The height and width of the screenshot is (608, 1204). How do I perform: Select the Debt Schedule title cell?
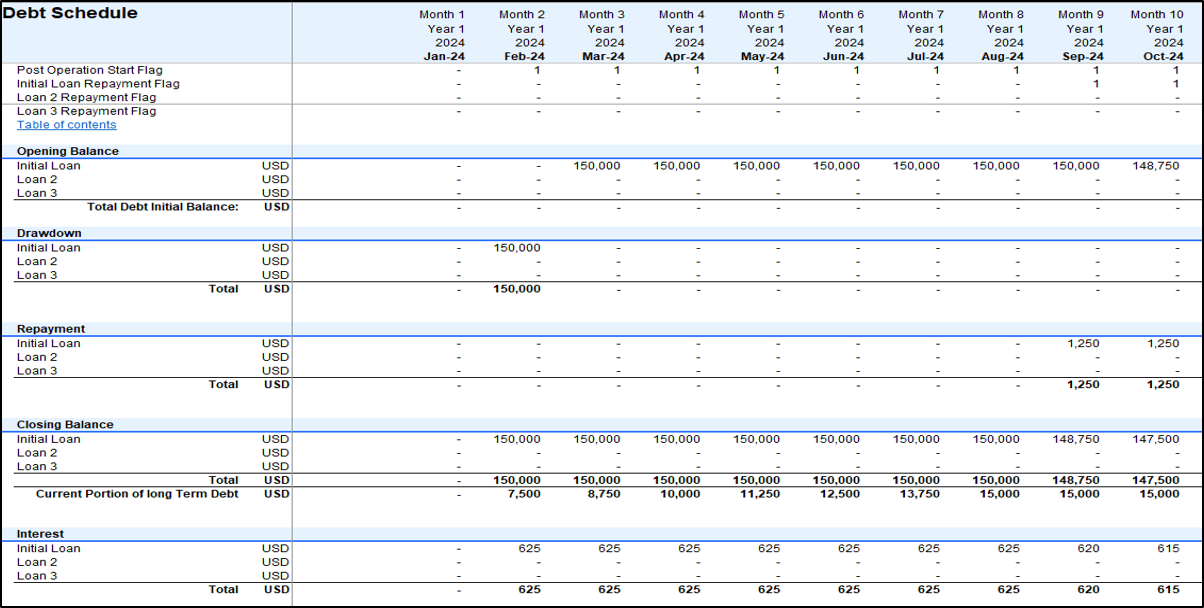[x=71, y=14]
